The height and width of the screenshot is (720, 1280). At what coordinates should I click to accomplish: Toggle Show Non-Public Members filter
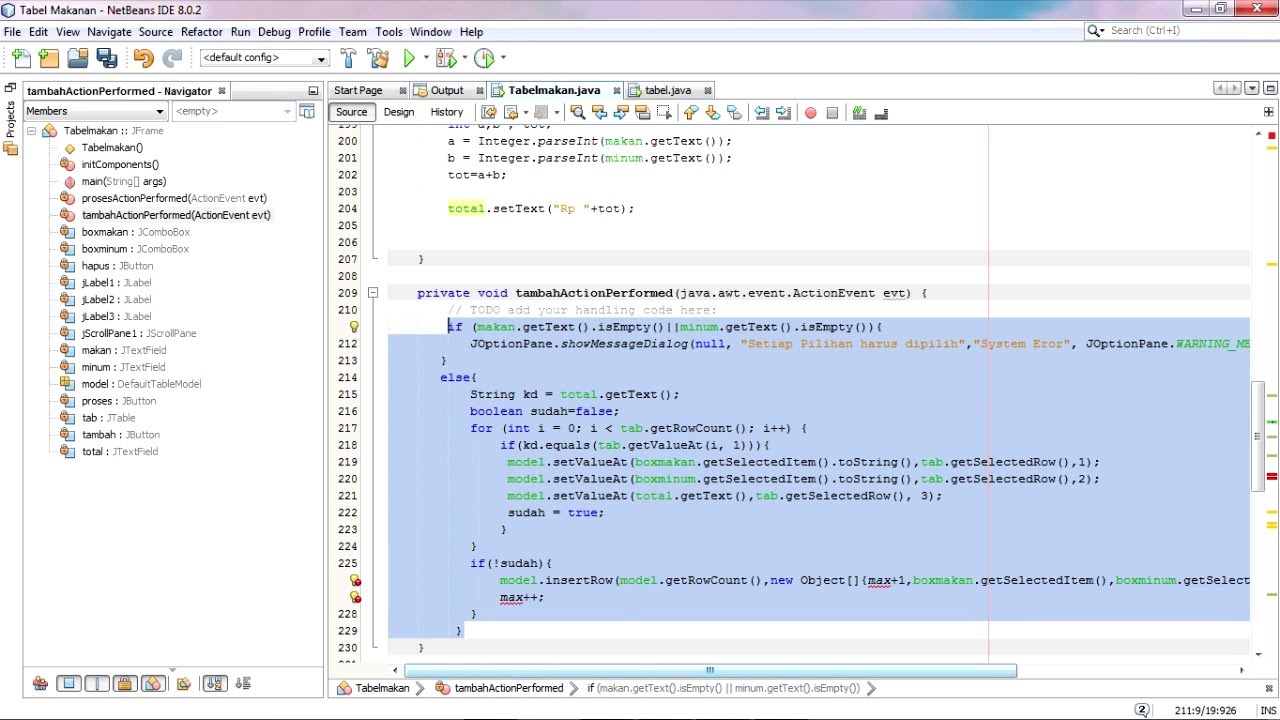coord(125,684)
